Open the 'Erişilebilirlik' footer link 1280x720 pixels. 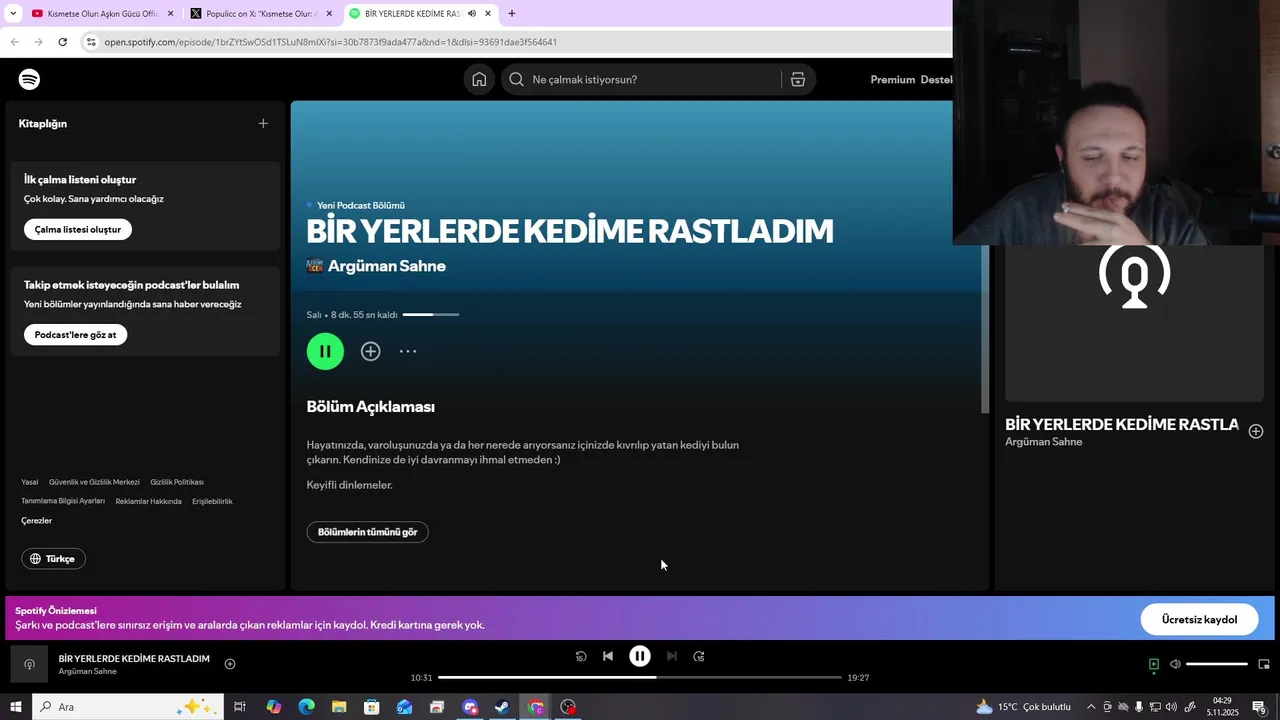[x=212, y=501]
